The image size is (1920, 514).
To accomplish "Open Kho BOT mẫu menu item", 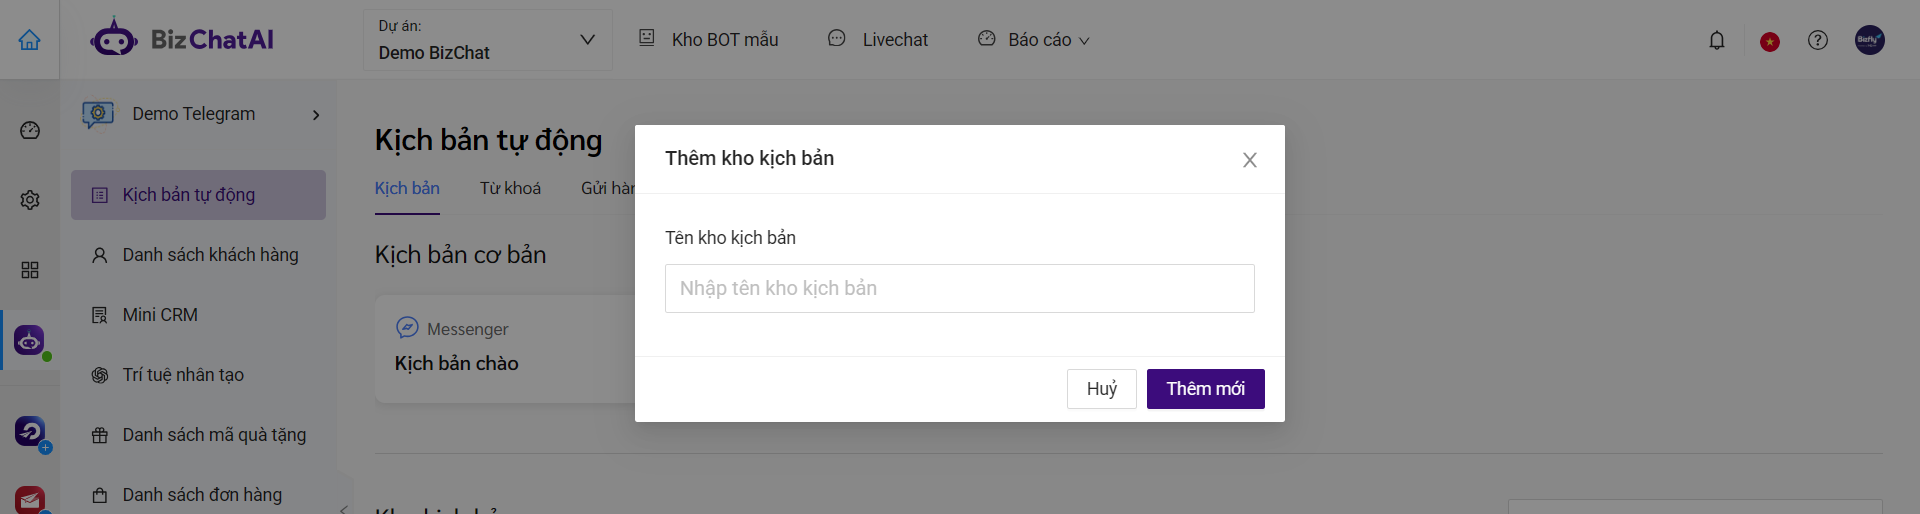I will [709, 39].
